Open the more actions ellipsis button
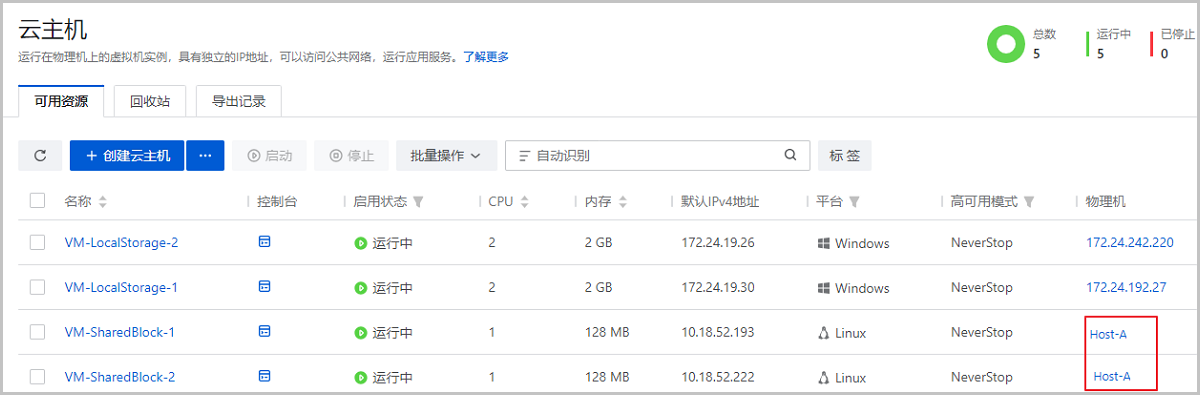This screenshot has width=1200, height=395. 205,156
